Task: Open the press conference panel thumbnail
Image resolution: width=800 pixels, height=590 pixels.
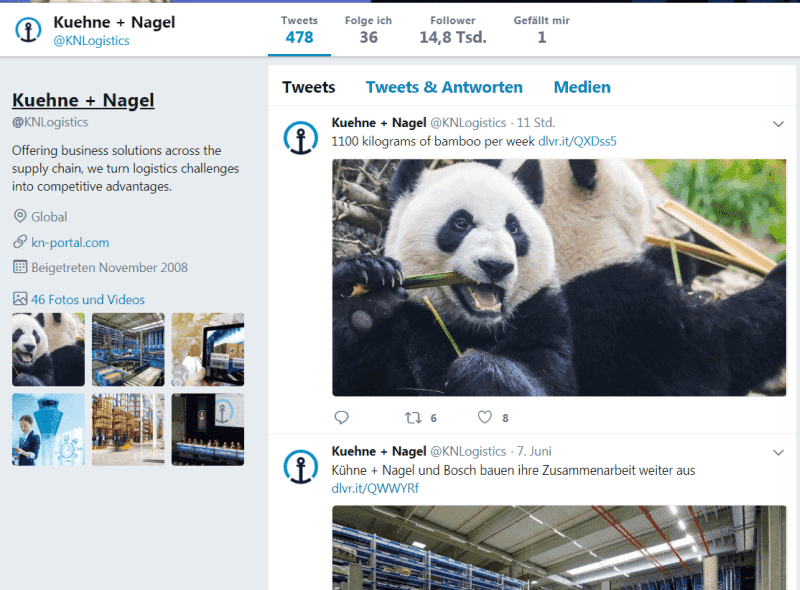Action: tap(208, 429)
